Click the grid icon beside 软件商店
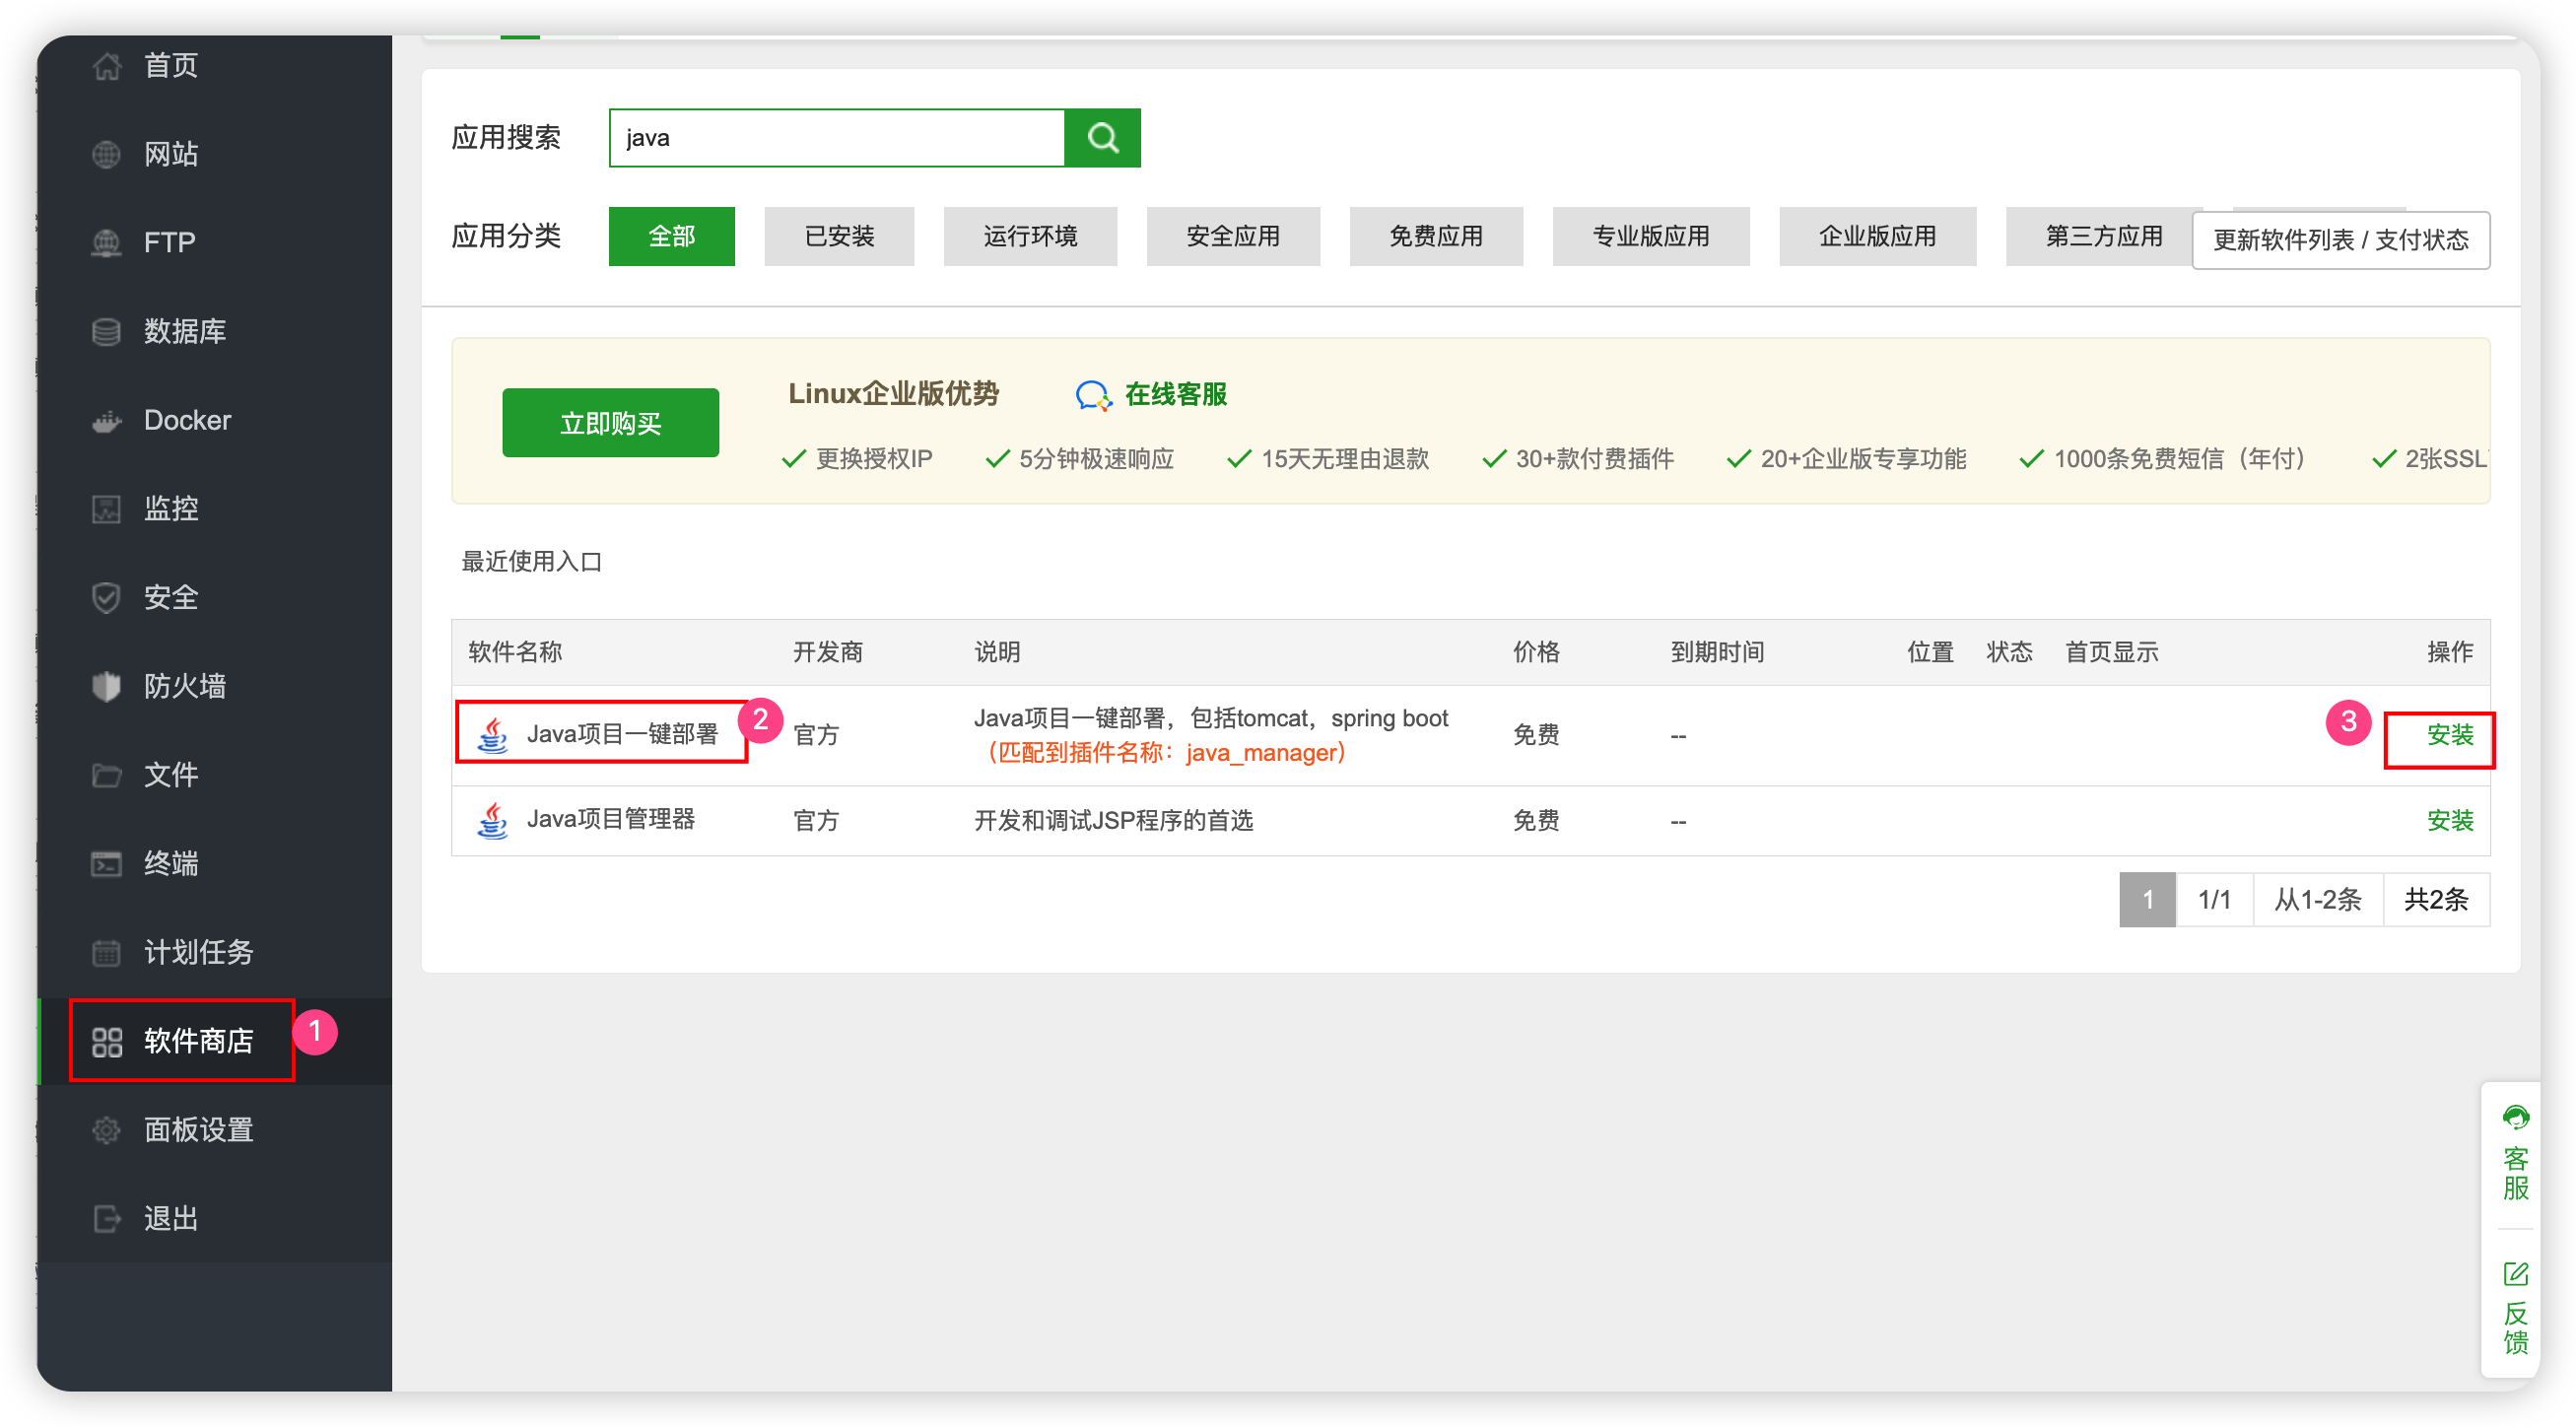The width and height of the screenshot is (2576, 1427). pyautogui.click(x=107, y=1042)
